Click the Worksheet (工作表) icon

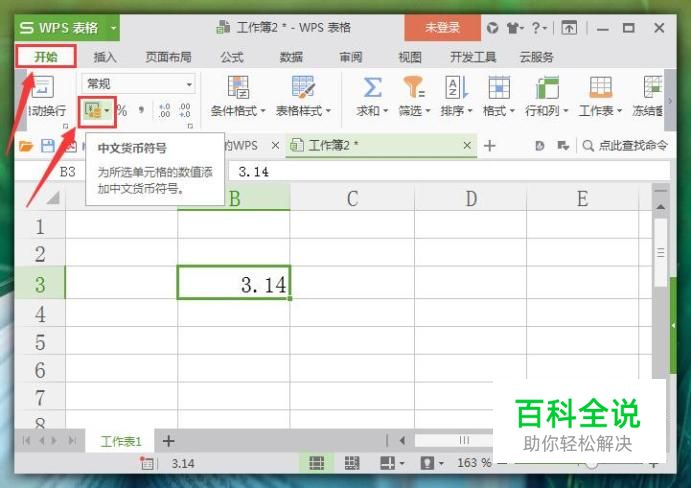coord(601,87)
